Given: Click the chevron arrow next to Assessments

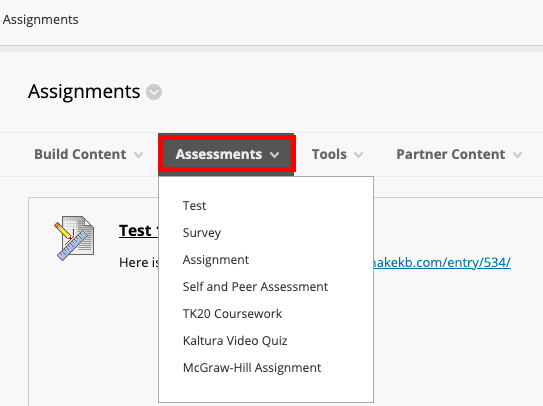Looking at the screenshot, I should click(x=275, y=155).
